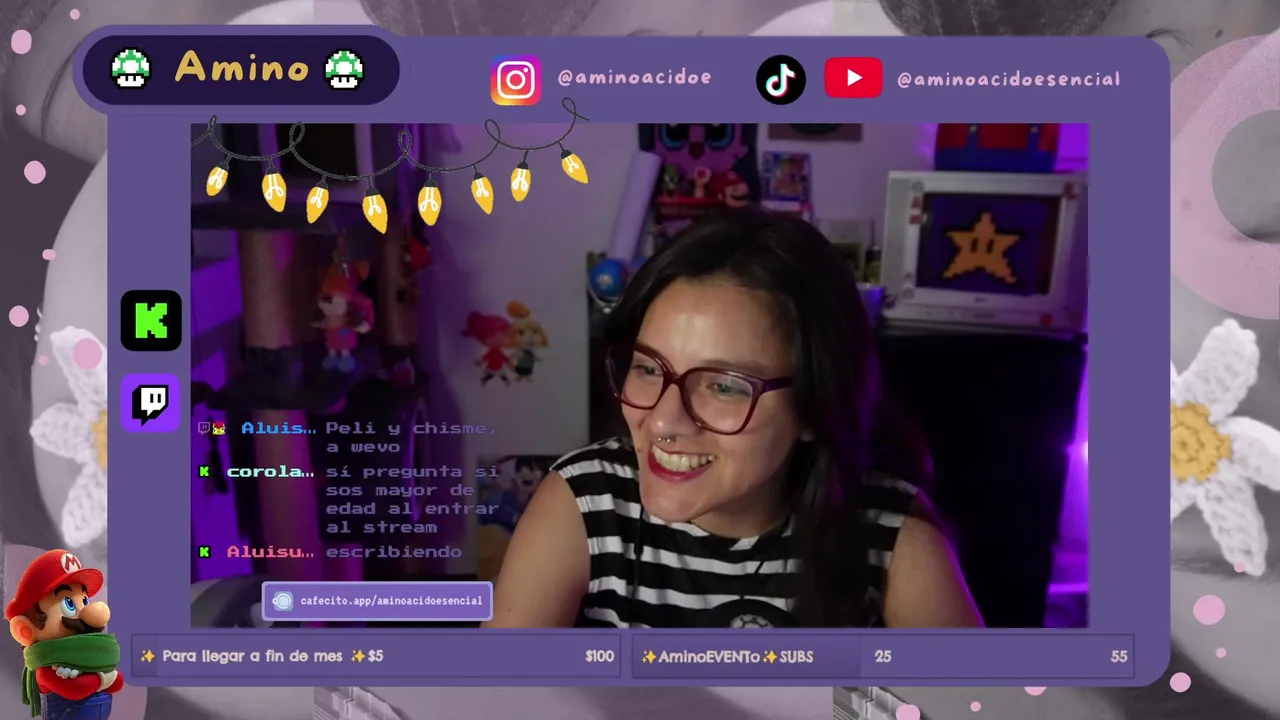Click the 55 subs goal value
This screenshot has height=720, width=1280.
[1118, 657]
